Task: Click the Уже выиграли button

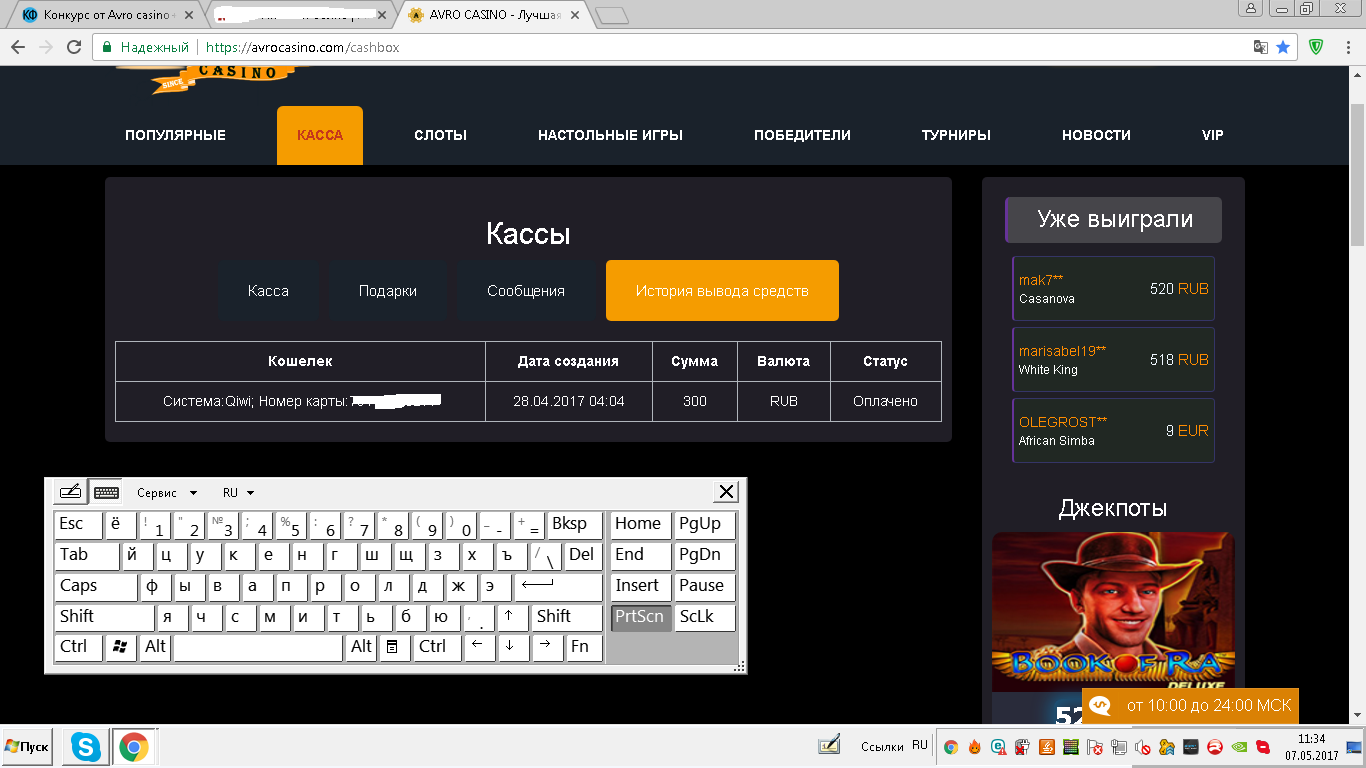Action: [x=1114, y=220]
